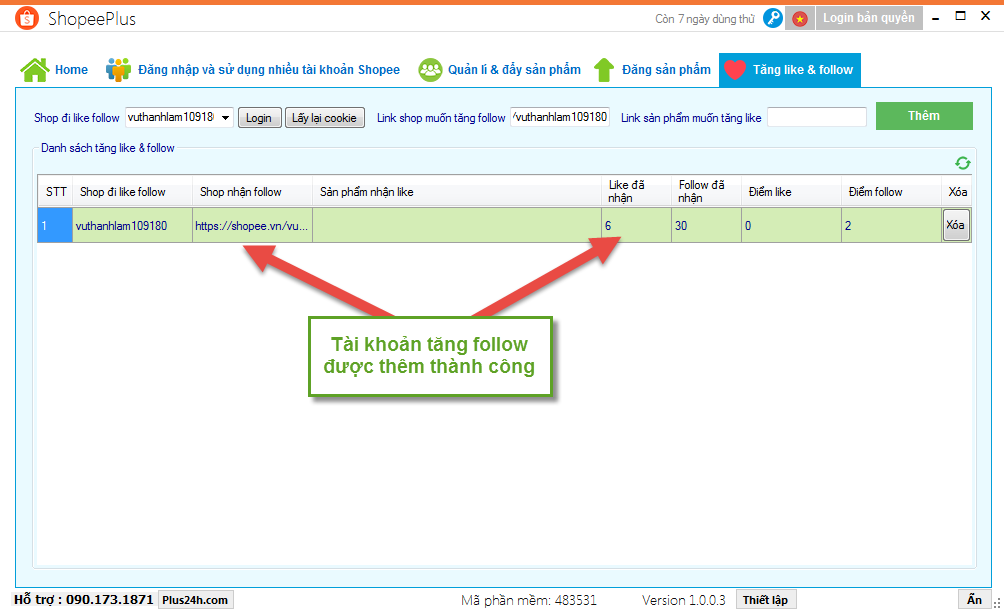Screen dimensions: 1004x612
Task: Select Điểm follow value 2 cell
Action: click(891, 225)
